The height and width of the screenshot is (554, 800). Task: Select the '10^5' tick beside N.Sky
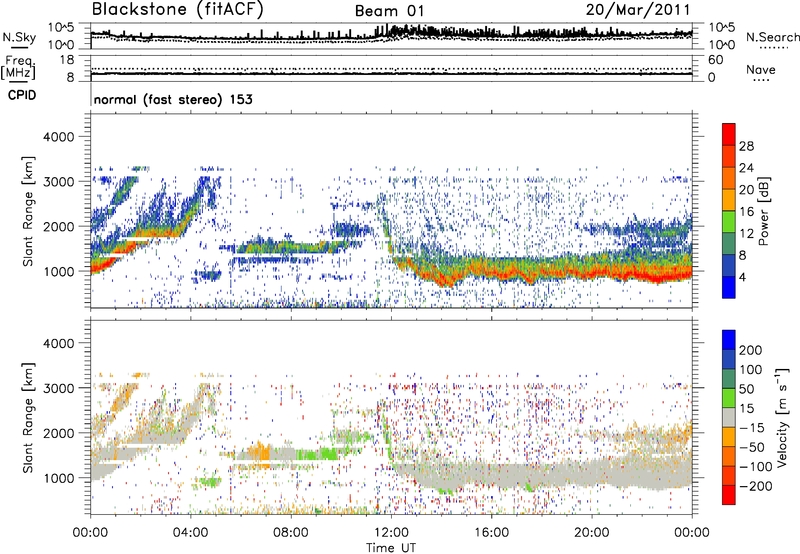61,28
